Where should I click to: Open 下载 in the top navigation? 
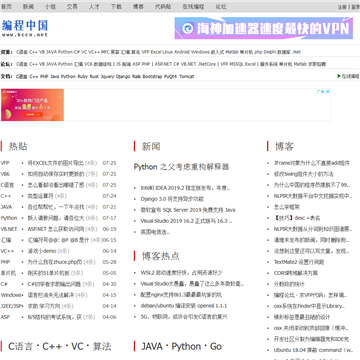click(x=116, y=7)
